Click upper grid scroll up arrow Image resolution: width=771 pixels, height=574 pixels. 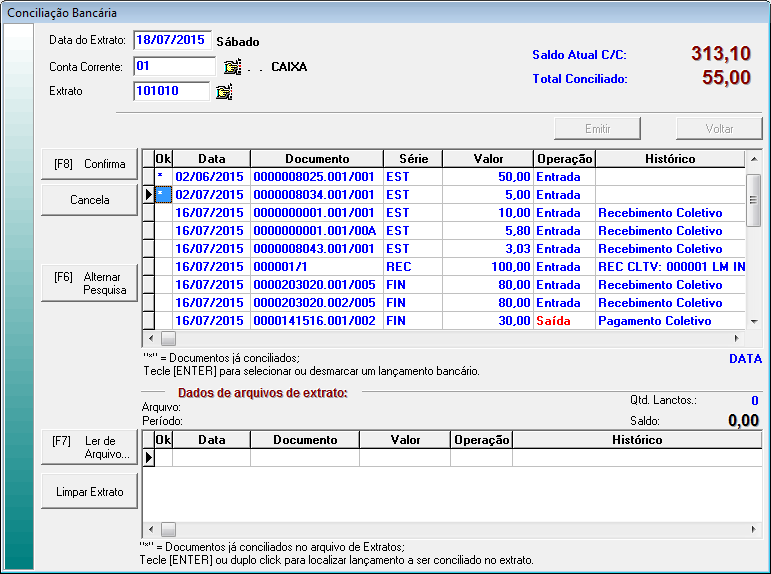point(754,159)
